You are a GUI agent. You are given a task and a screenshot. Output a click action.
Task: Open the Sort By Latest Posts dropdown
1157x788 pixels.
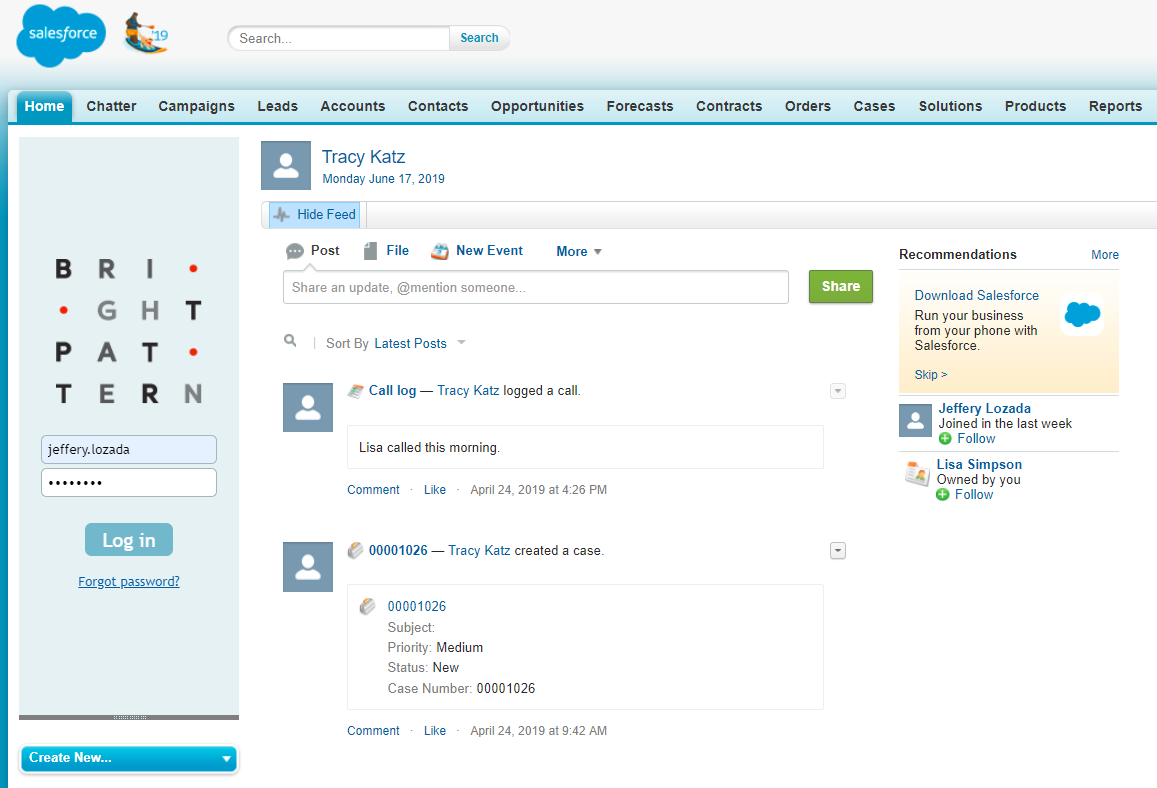click(419, 343)
